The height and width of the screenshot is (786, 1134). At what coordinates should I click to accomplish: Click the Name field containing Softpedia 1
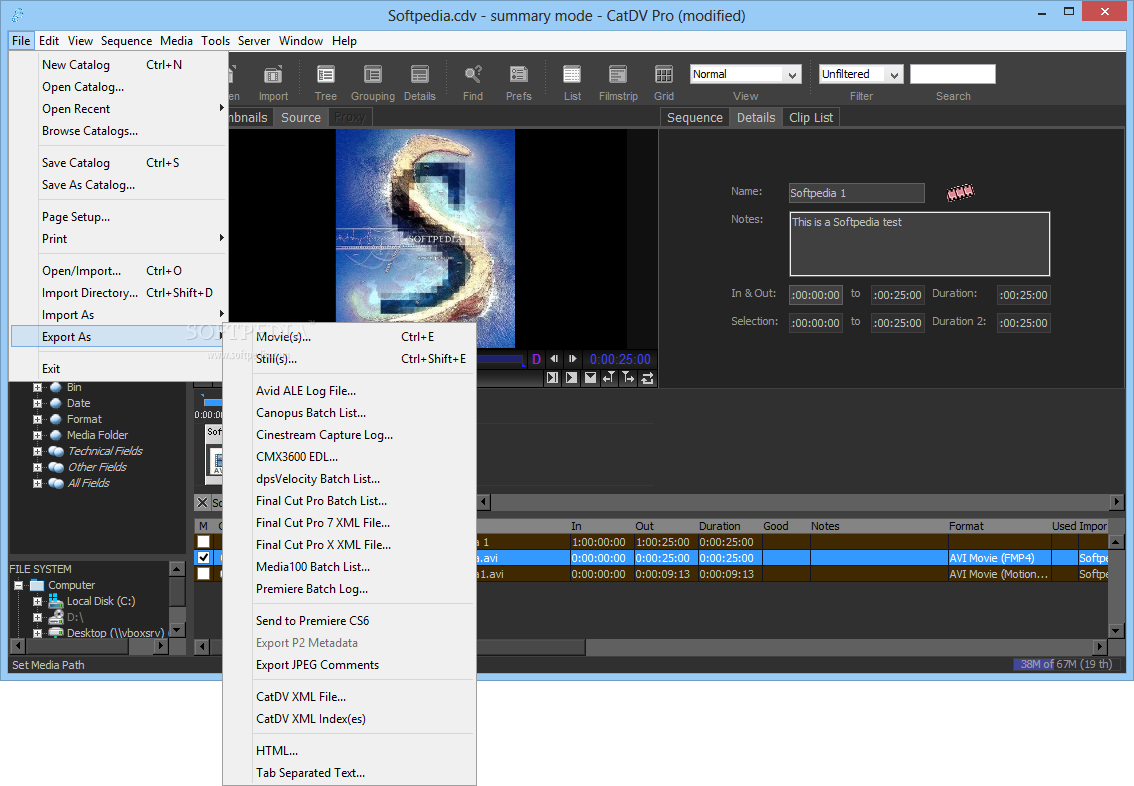point(856,193)
